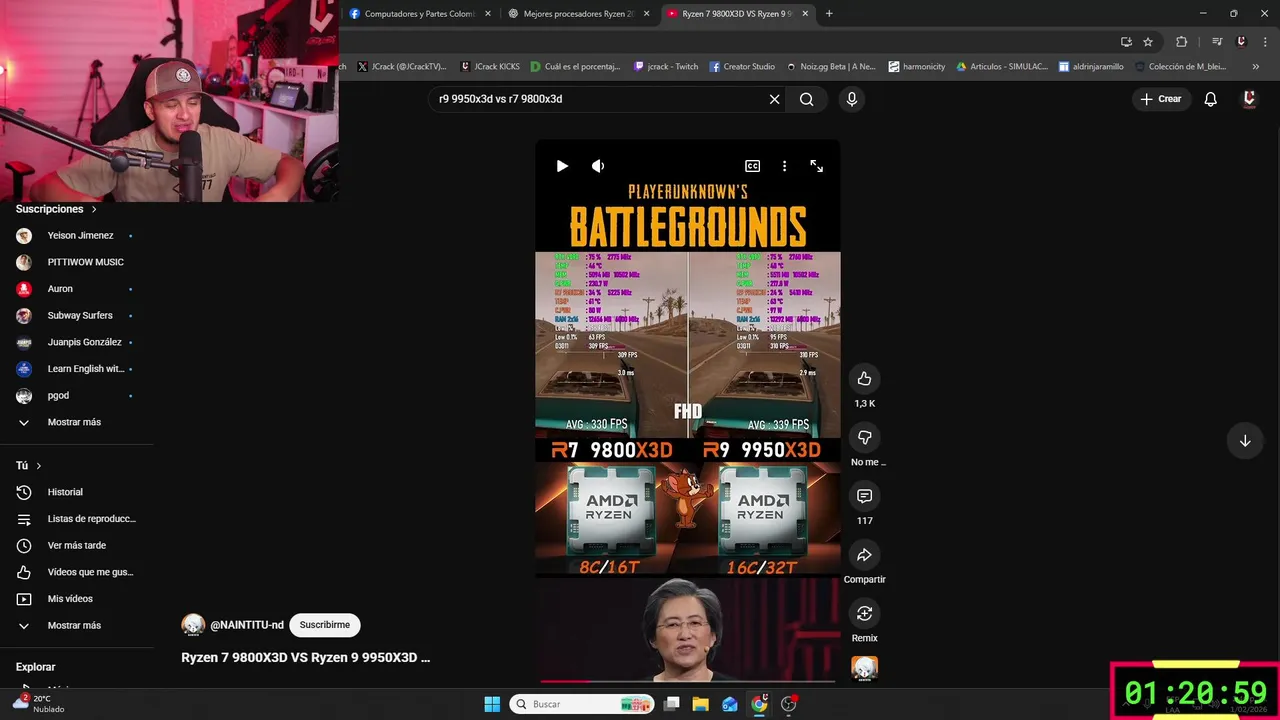
Task: Click the YouTube search magnifier button
Action: tap(806, 99)
